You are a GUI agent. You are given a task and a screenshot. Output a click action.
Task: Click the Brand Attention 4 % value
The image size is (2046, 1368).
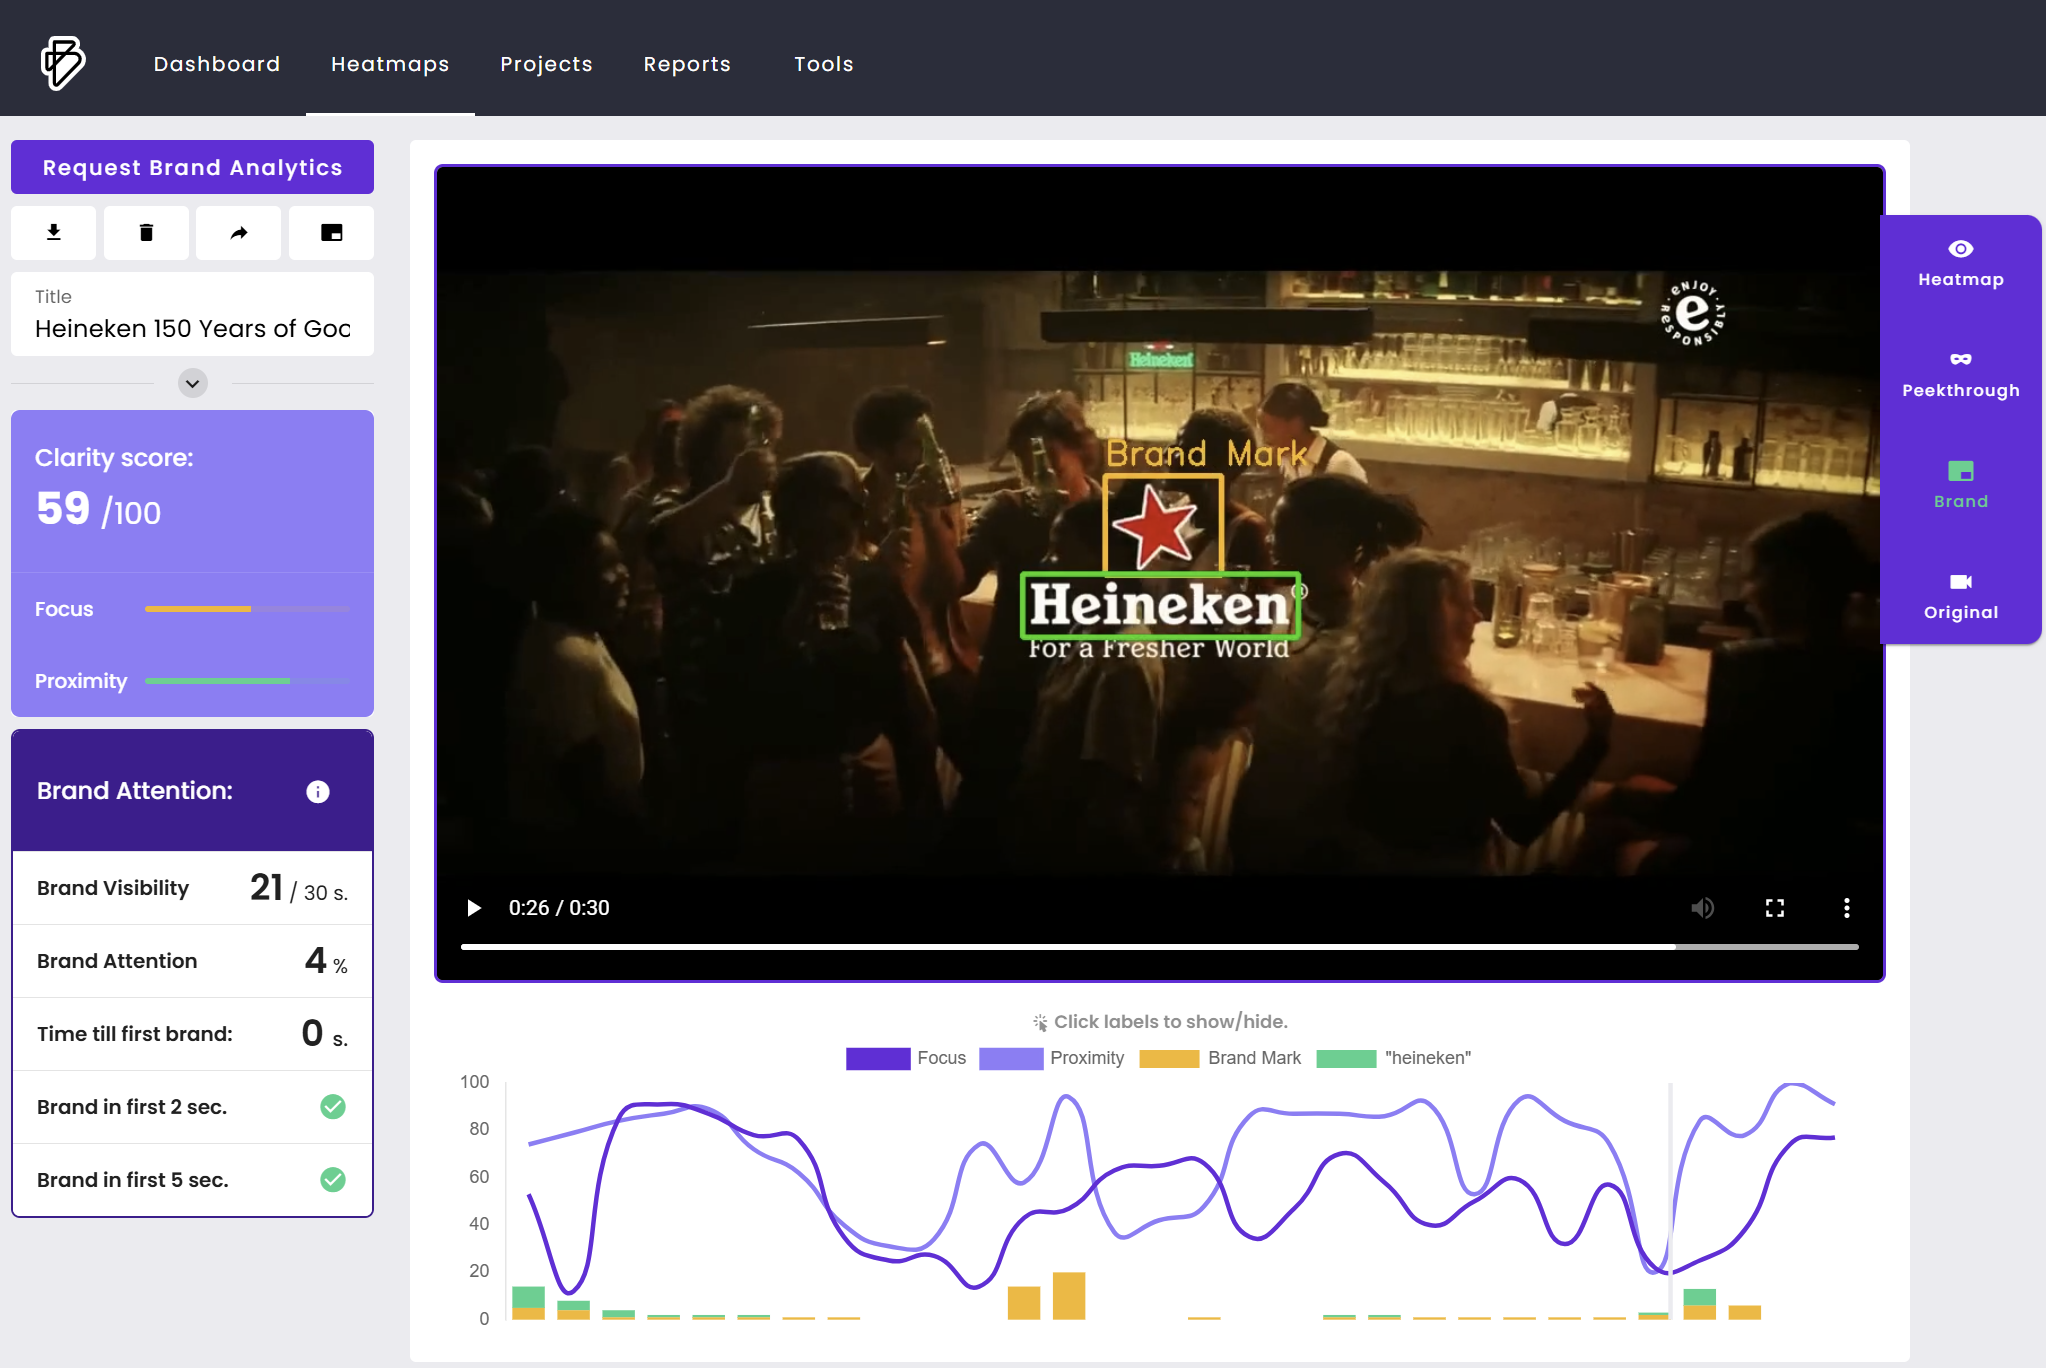coord(326,961)
